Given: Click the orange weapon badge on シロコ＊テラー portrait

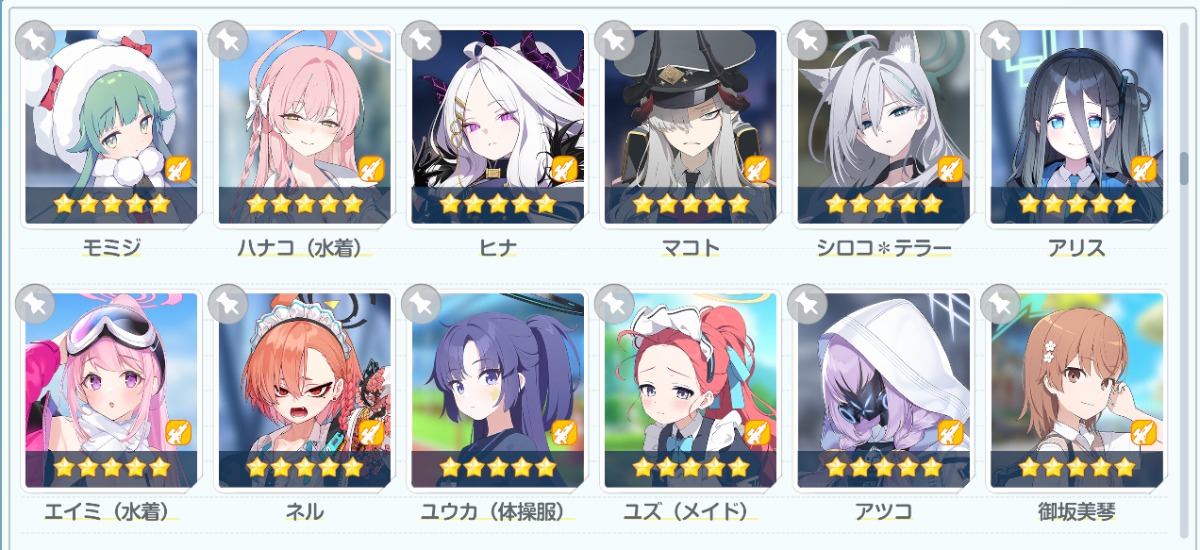Looking at the screenshot, I should click(950, 170).
